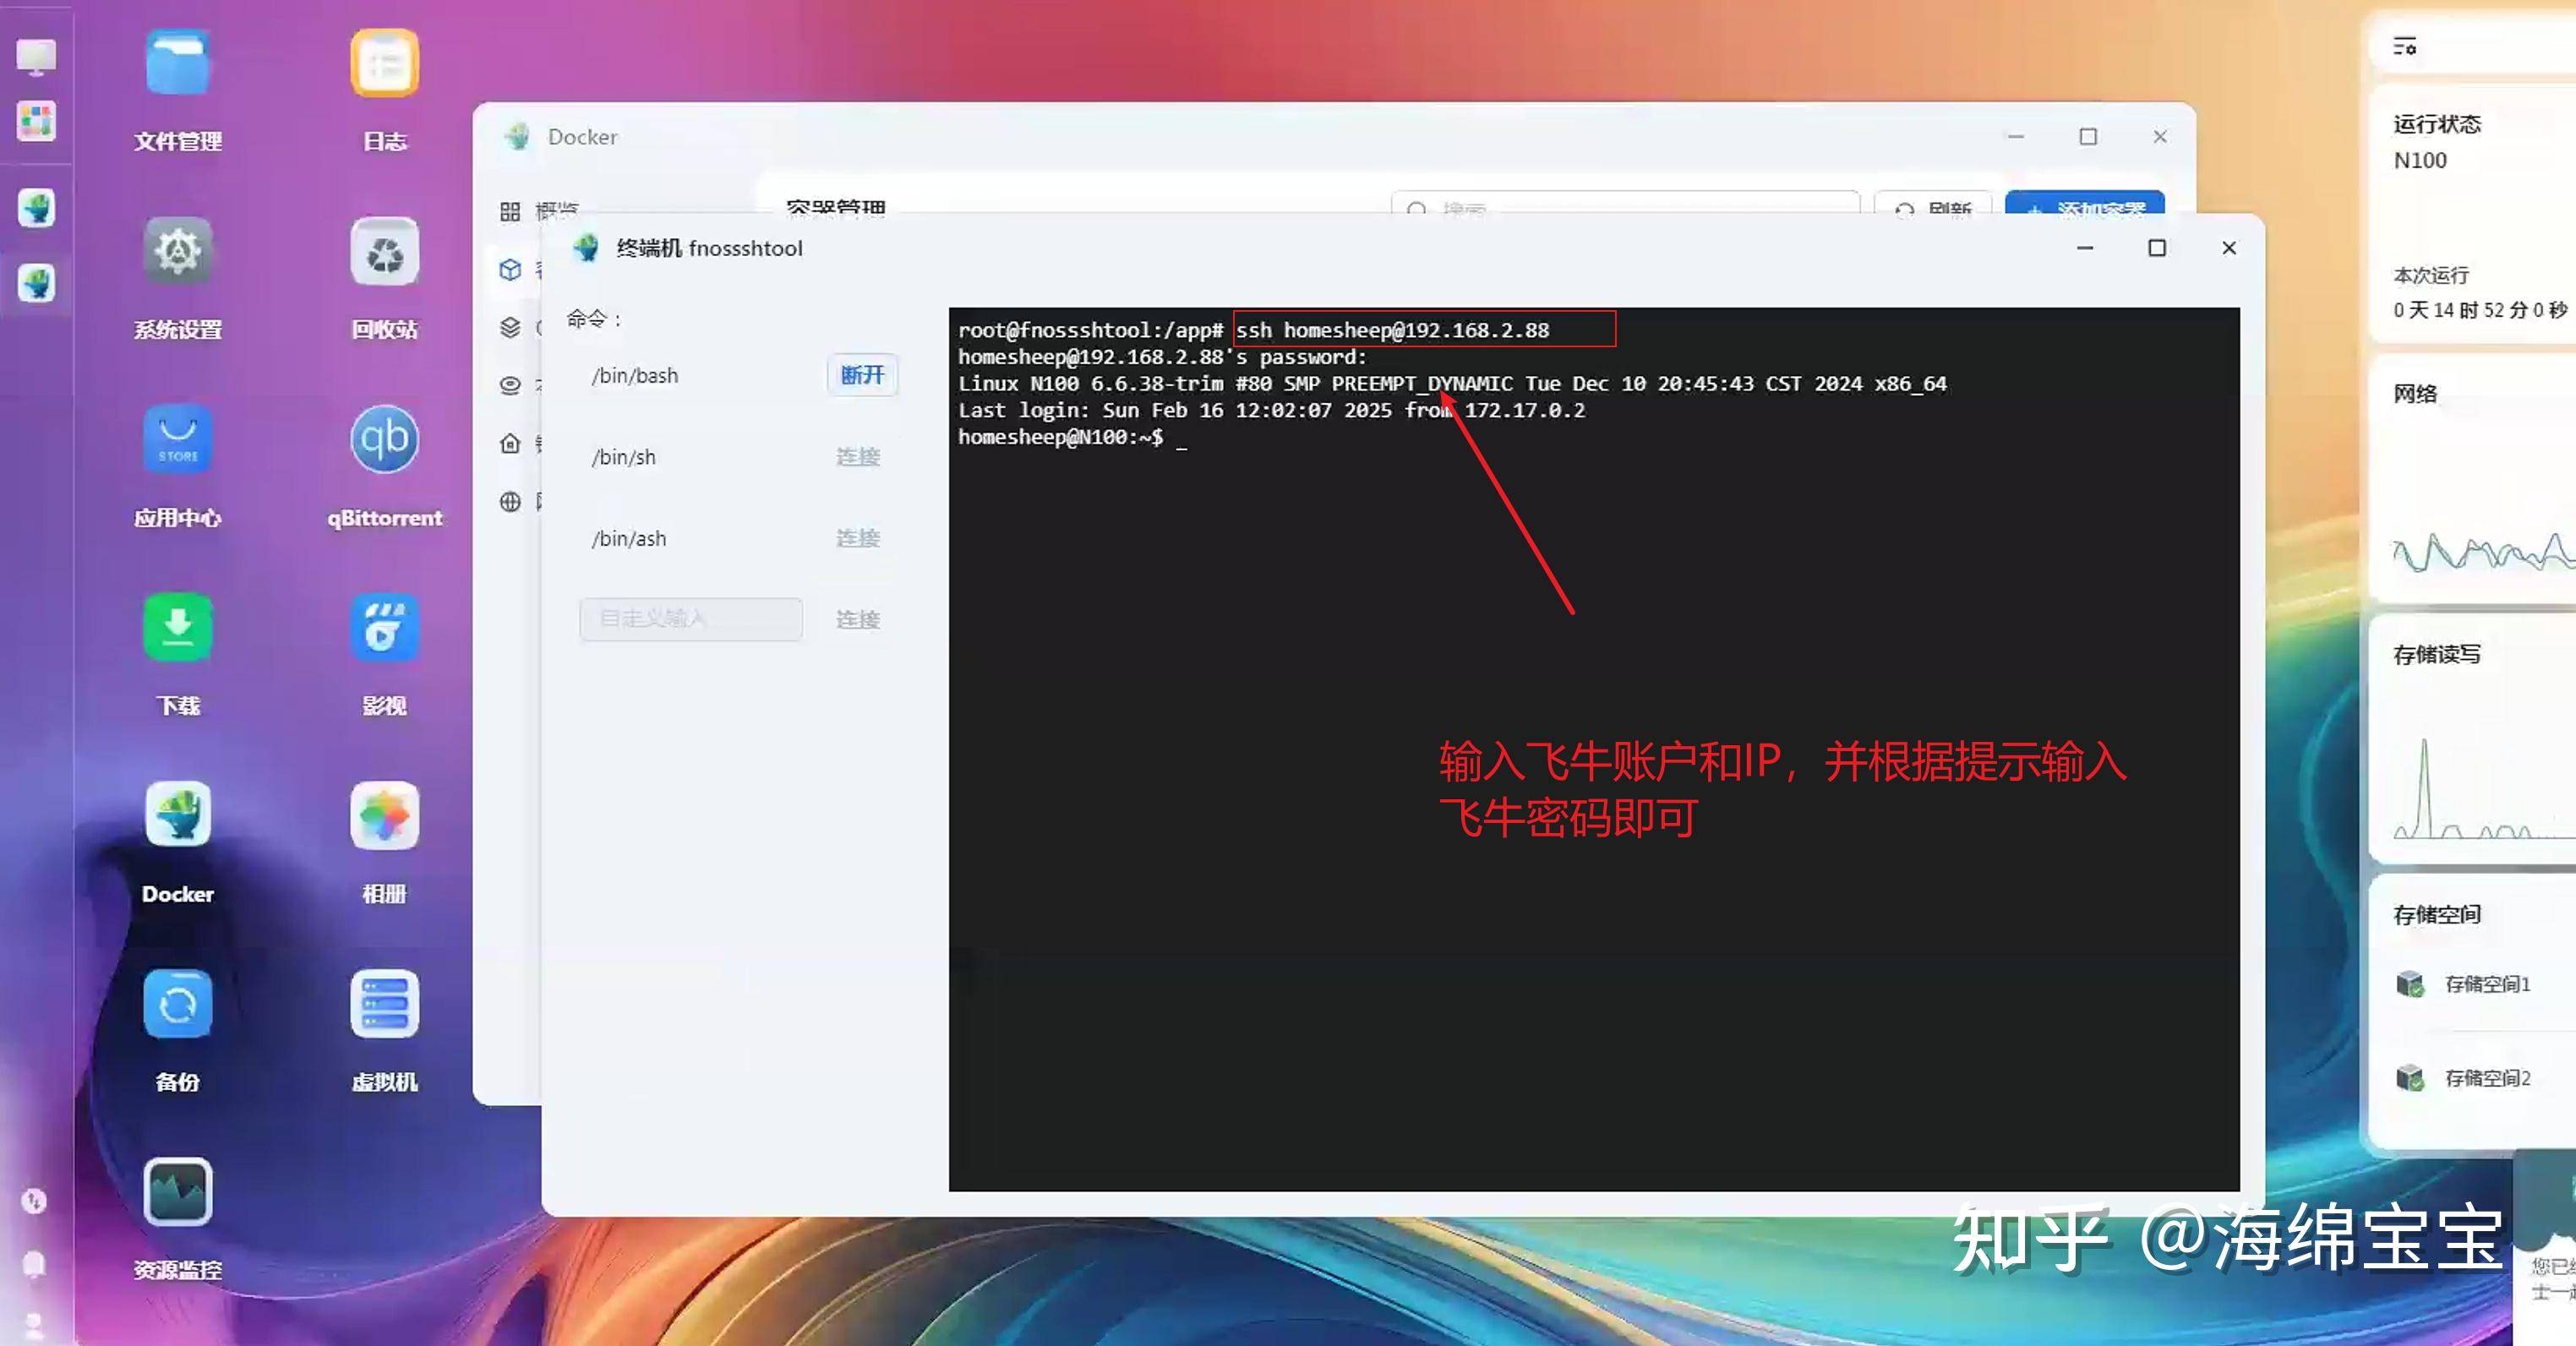Viewport: 2576px width, 1346px height.
Task: Select the highlighted Docker icon in the dock
Action: 36,283
